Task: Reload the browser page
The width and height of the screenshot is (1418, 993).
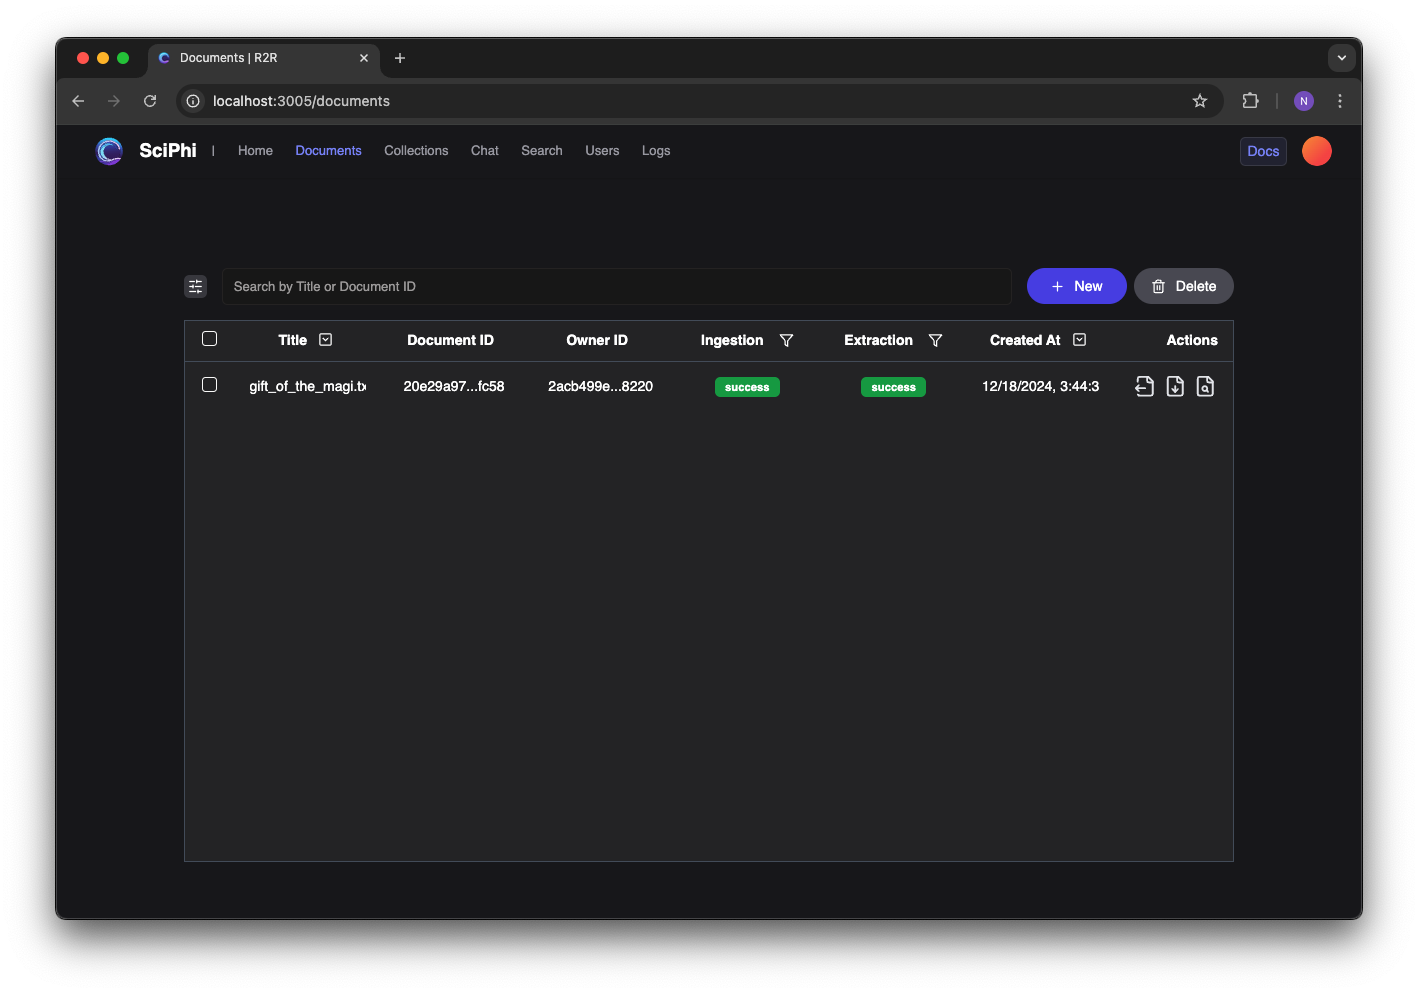Action: pos(150,101)
